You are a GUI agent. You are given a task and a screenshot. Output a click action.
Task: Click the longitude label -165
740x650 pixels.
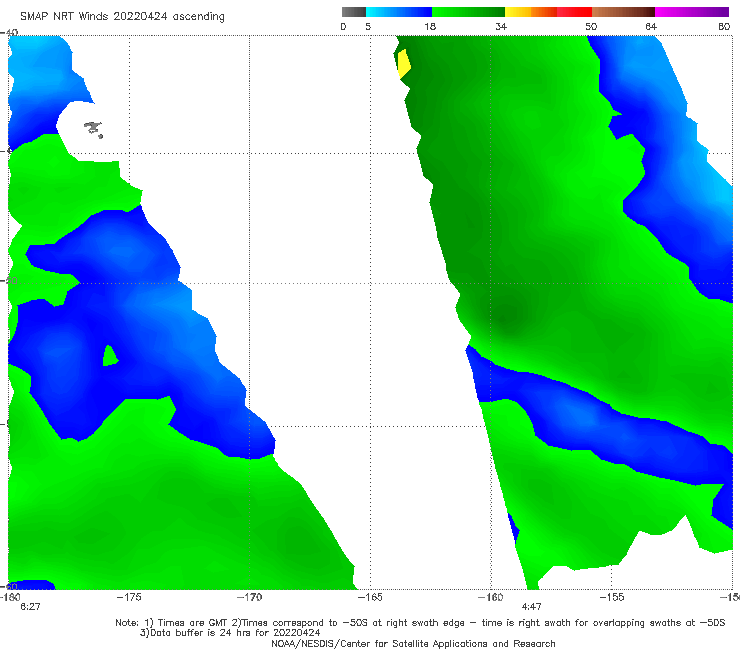[x=370, y=597]
